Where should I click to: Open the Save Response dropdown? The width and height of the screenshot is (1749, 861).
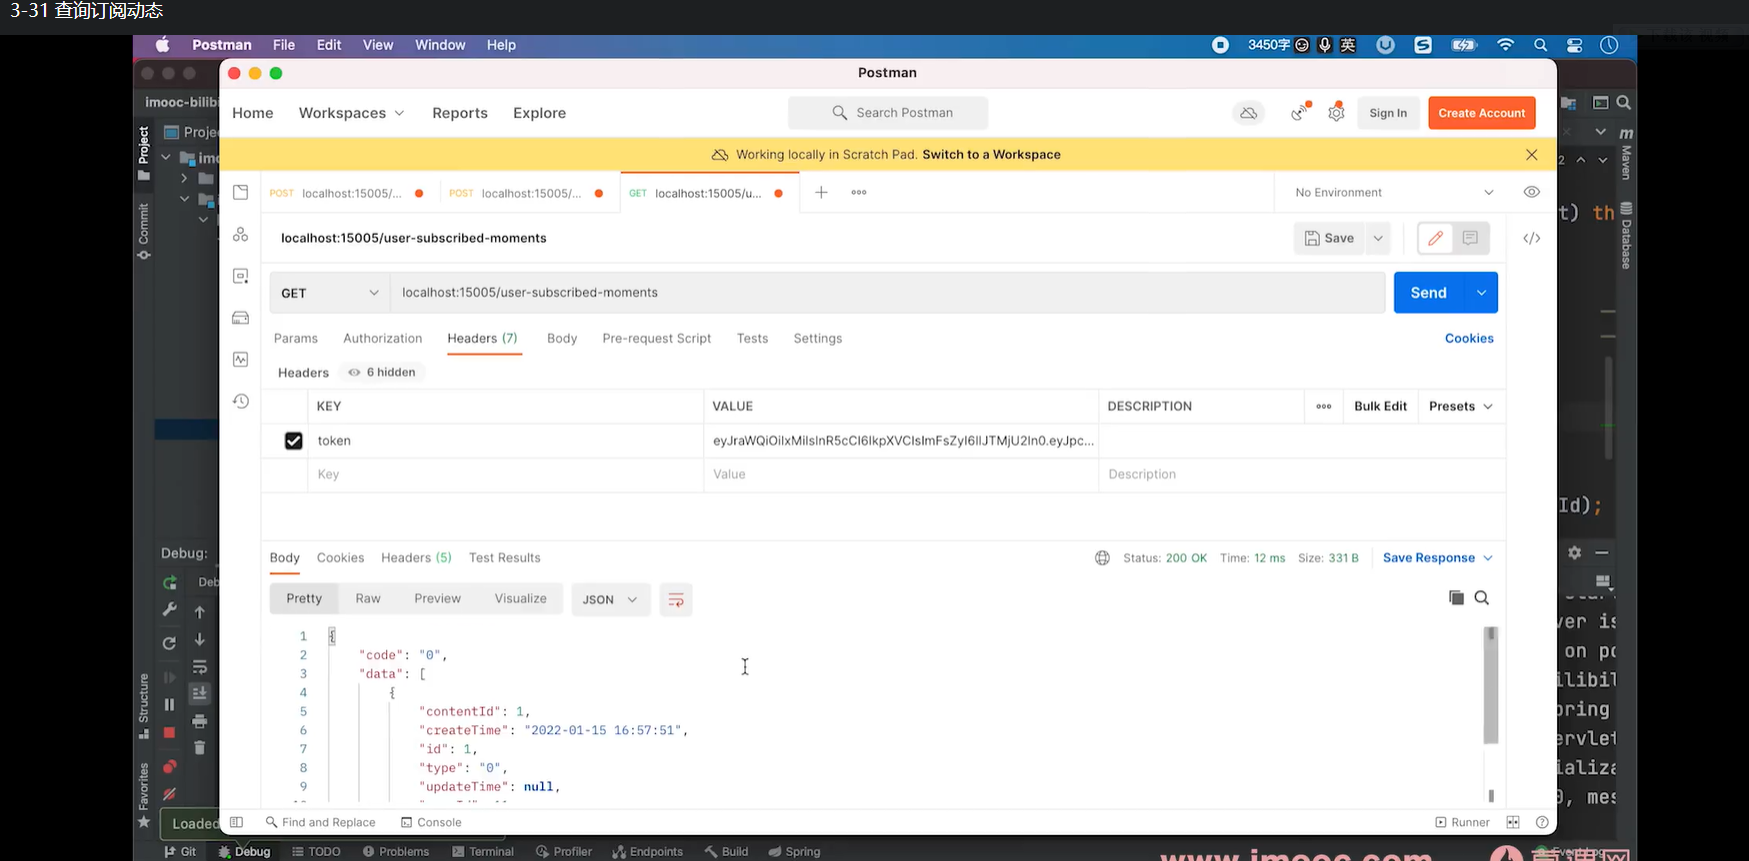(x=1438, y=558)
